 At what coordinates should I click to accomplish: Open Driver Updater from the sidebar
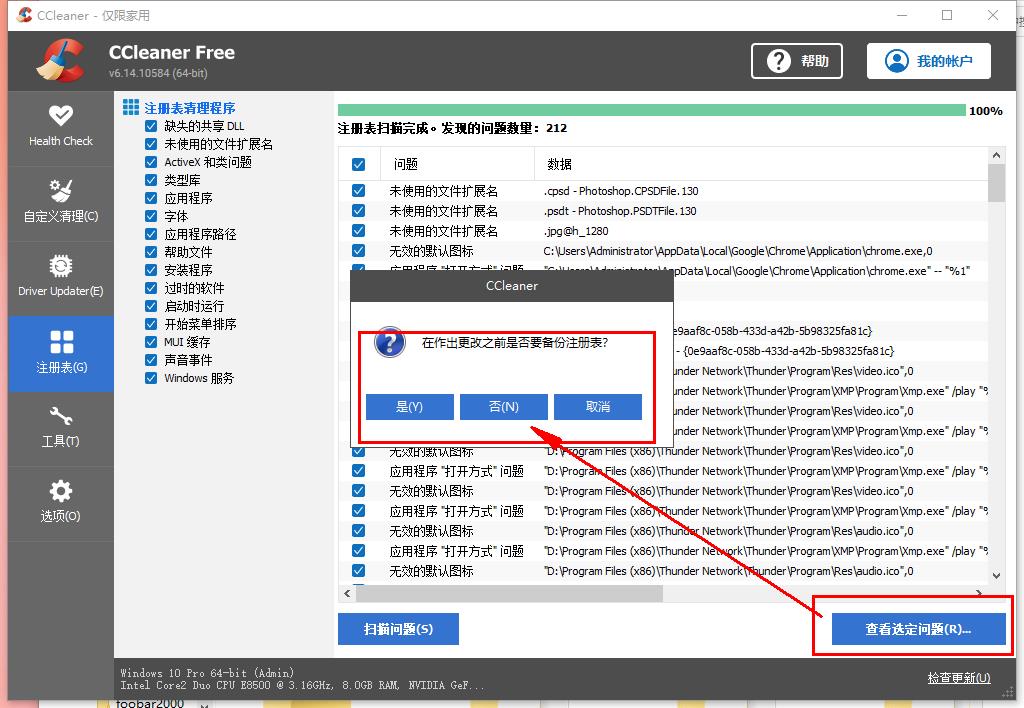pyautogui.click(x=60, y=277)
